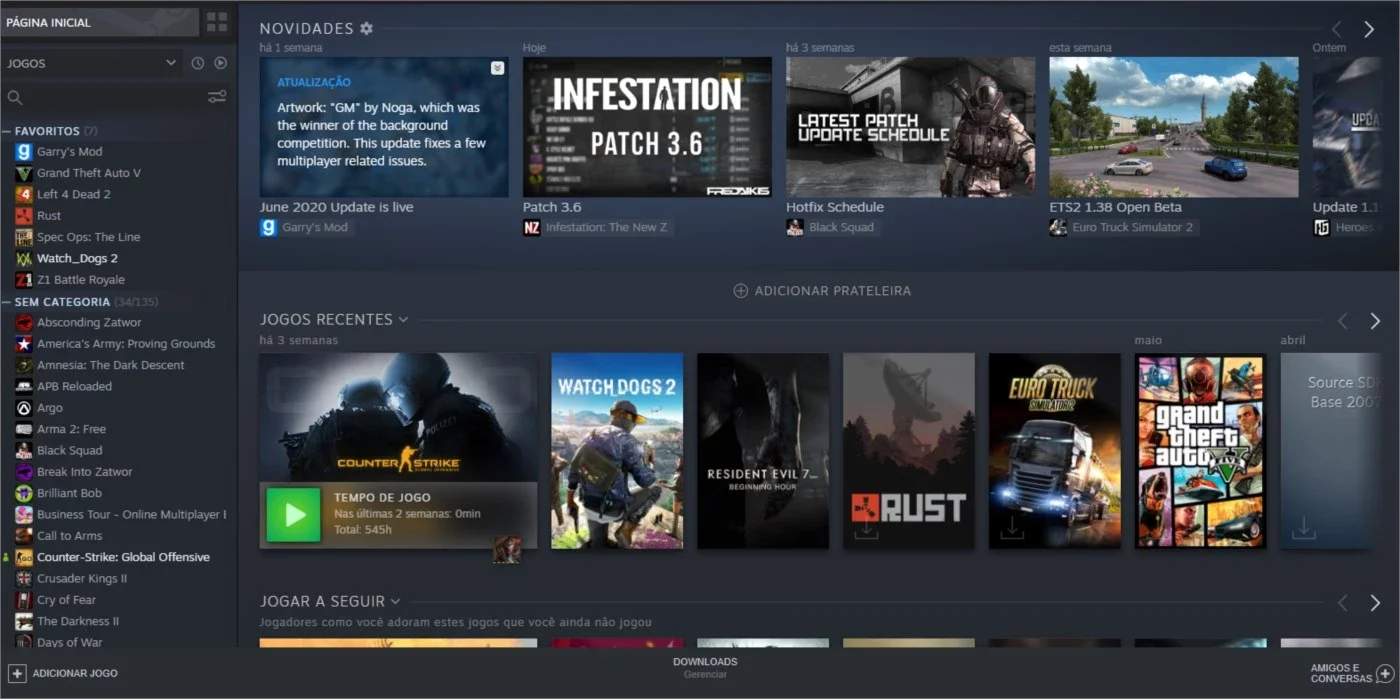Select Cry of Fear entry
The height and width of the screenshot is (699, 1400).
pyautogui.click(x=67, y=600)
